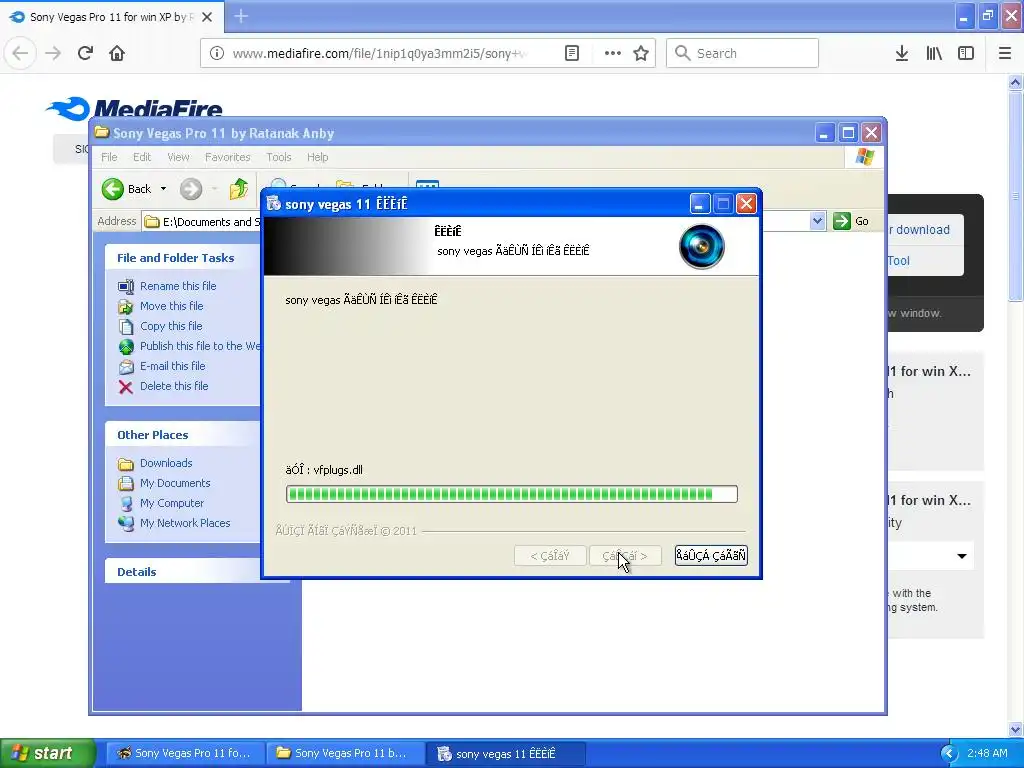Viewport: 1024px width, 768px height.
Task: Click Explorer Forward arrow button
Action: click(x=191, y=189)
